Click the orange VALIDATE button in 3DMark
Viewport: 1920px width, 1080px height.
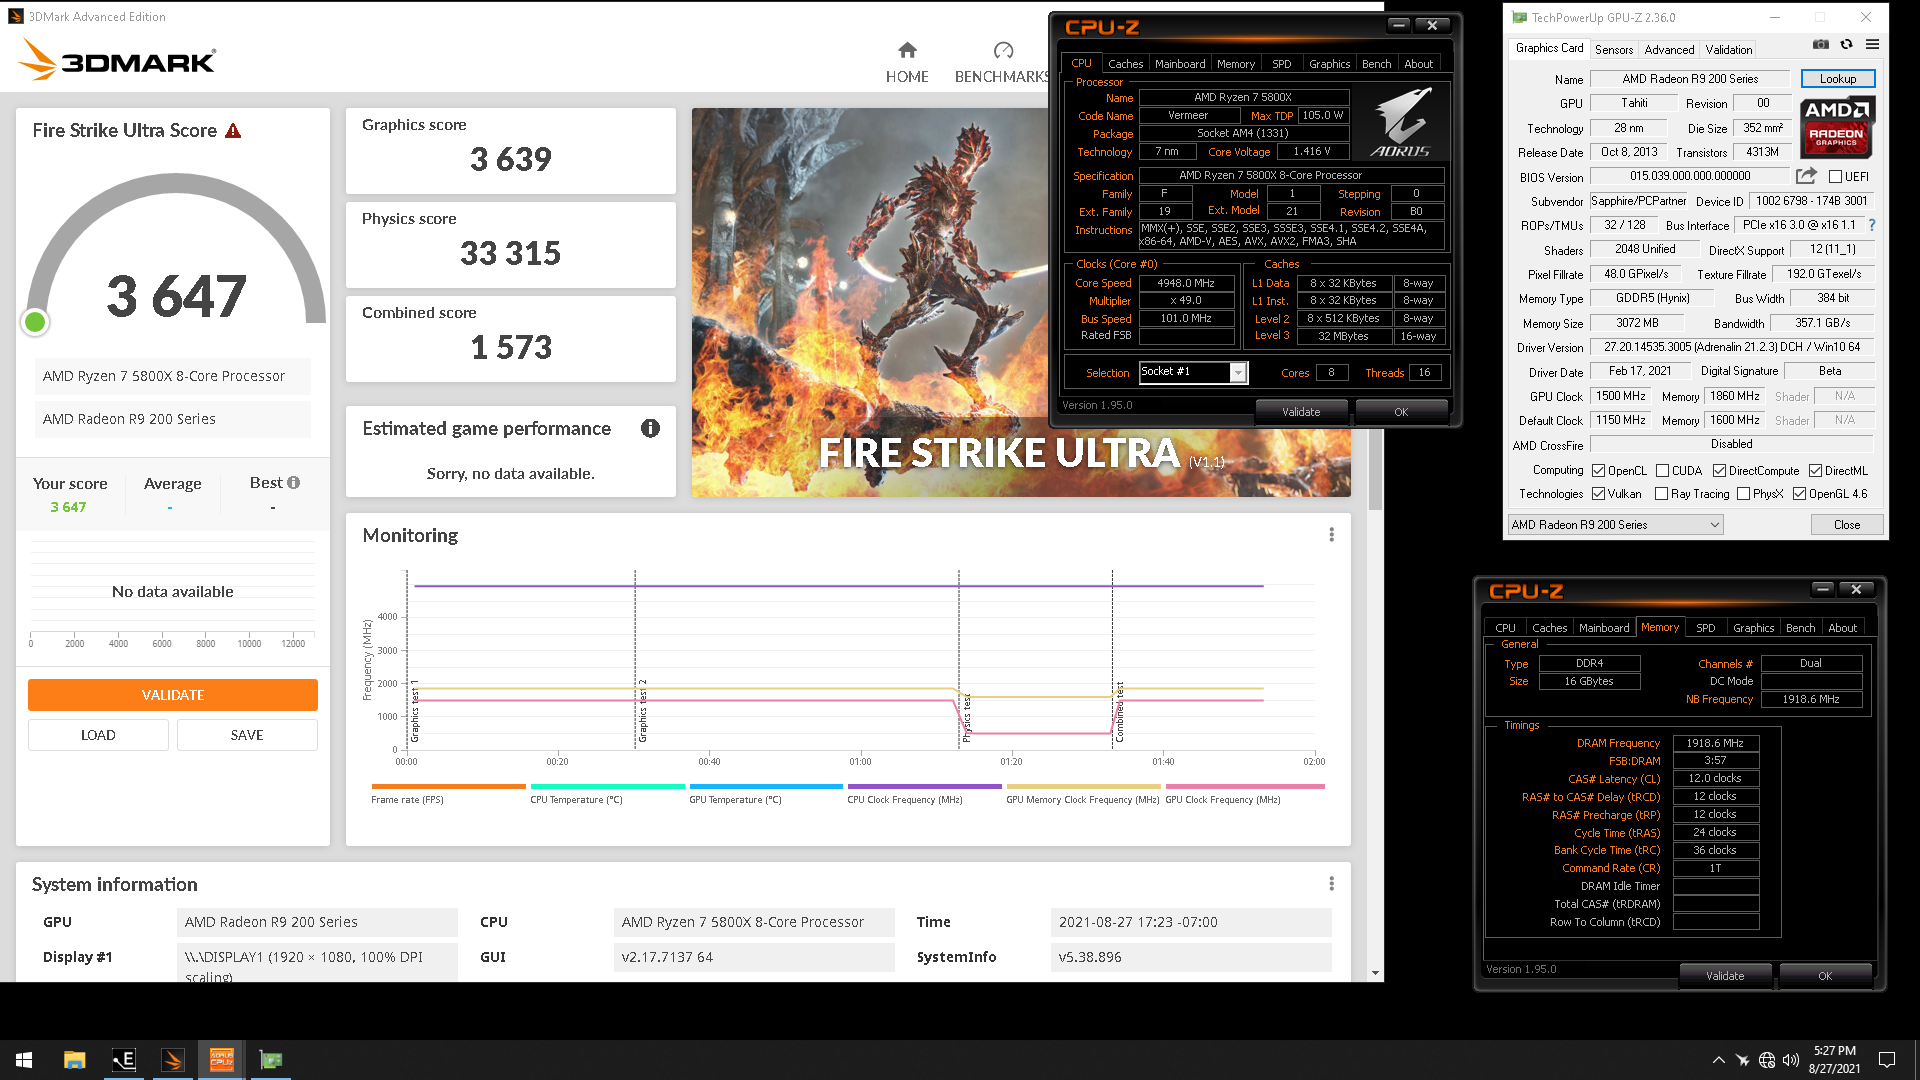coord(172,695)
